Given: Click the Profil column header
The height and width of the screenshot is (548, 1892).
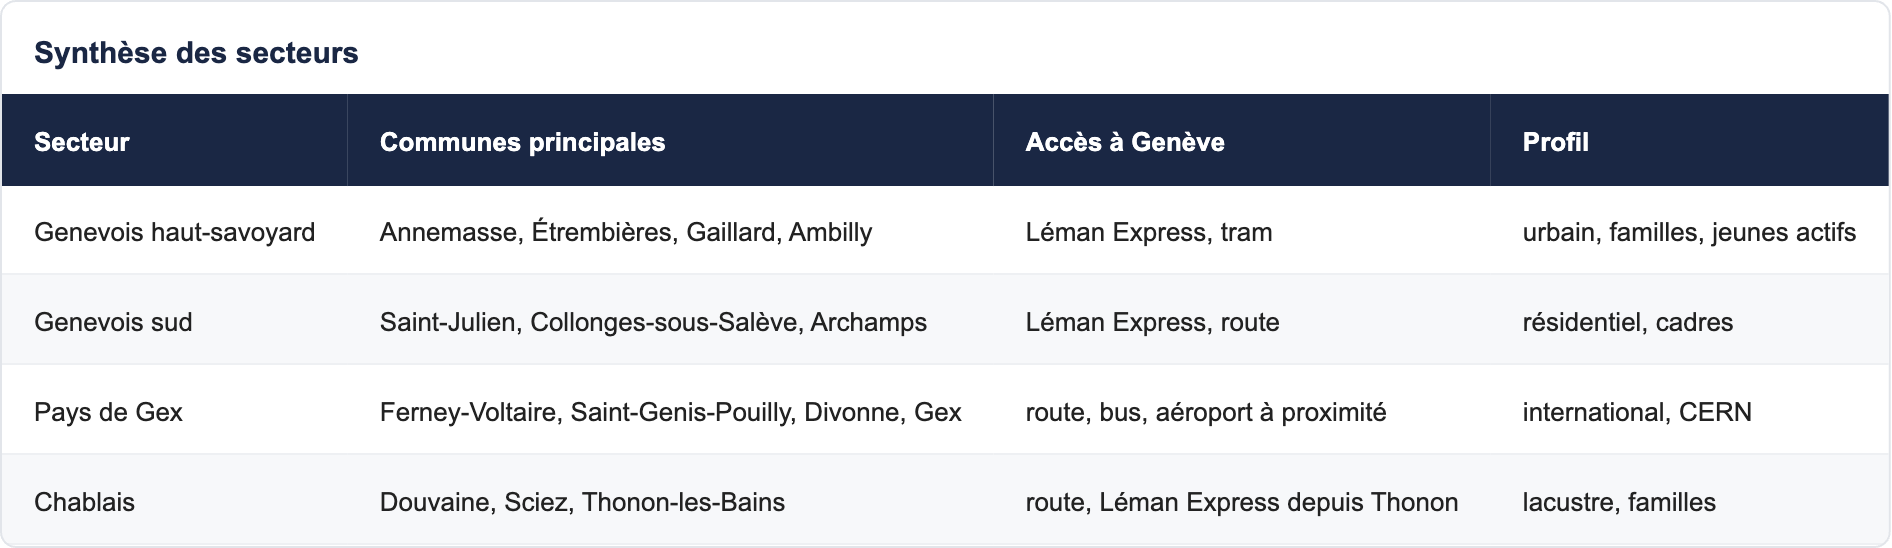Looking at the screenshot, I should (x=1689, y=141).
